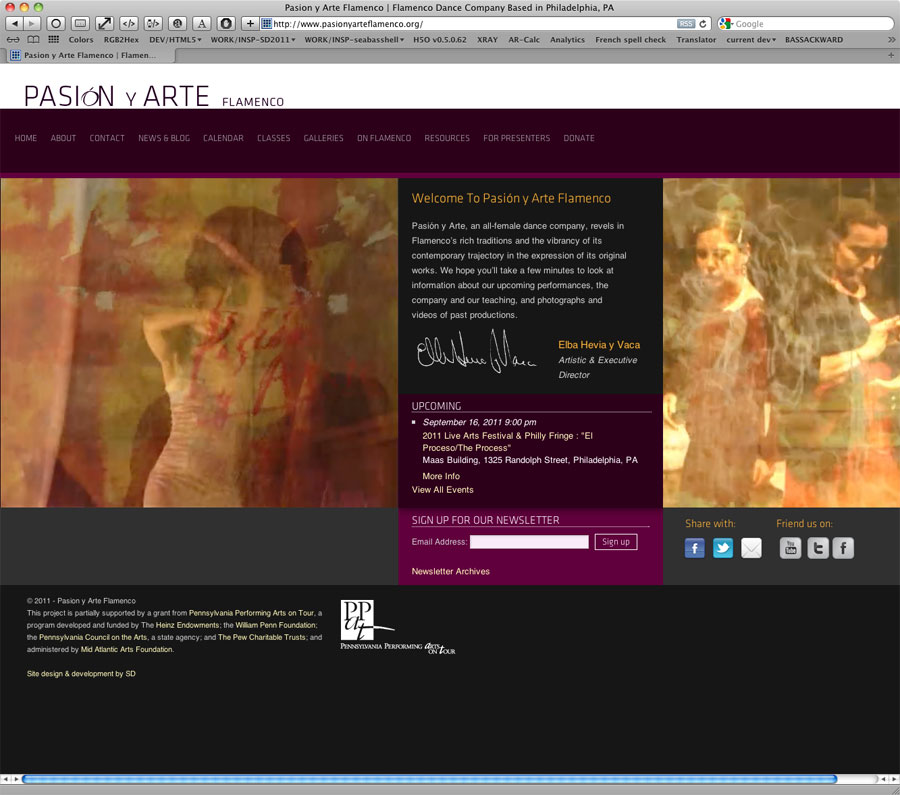The width and height of the screenshot is (900, 795).
Task: Reload the page with the refresh icon
Action: pos(703,23)
